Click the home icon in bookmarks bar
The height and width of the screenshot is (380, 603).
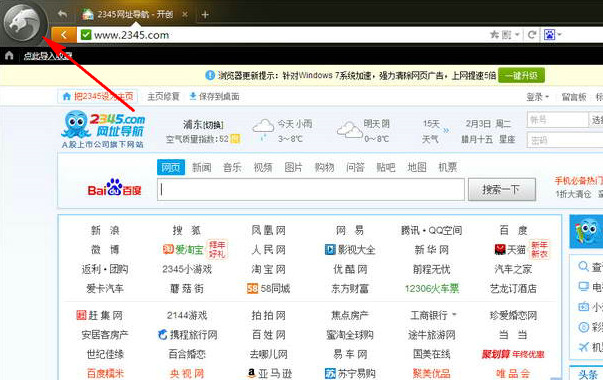tap(9, 56)
